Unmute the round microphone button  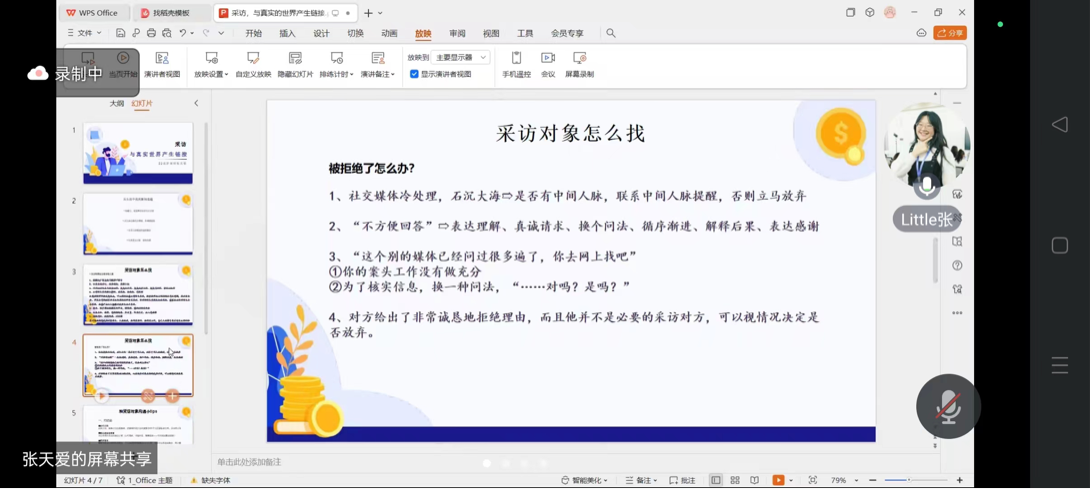947,406
